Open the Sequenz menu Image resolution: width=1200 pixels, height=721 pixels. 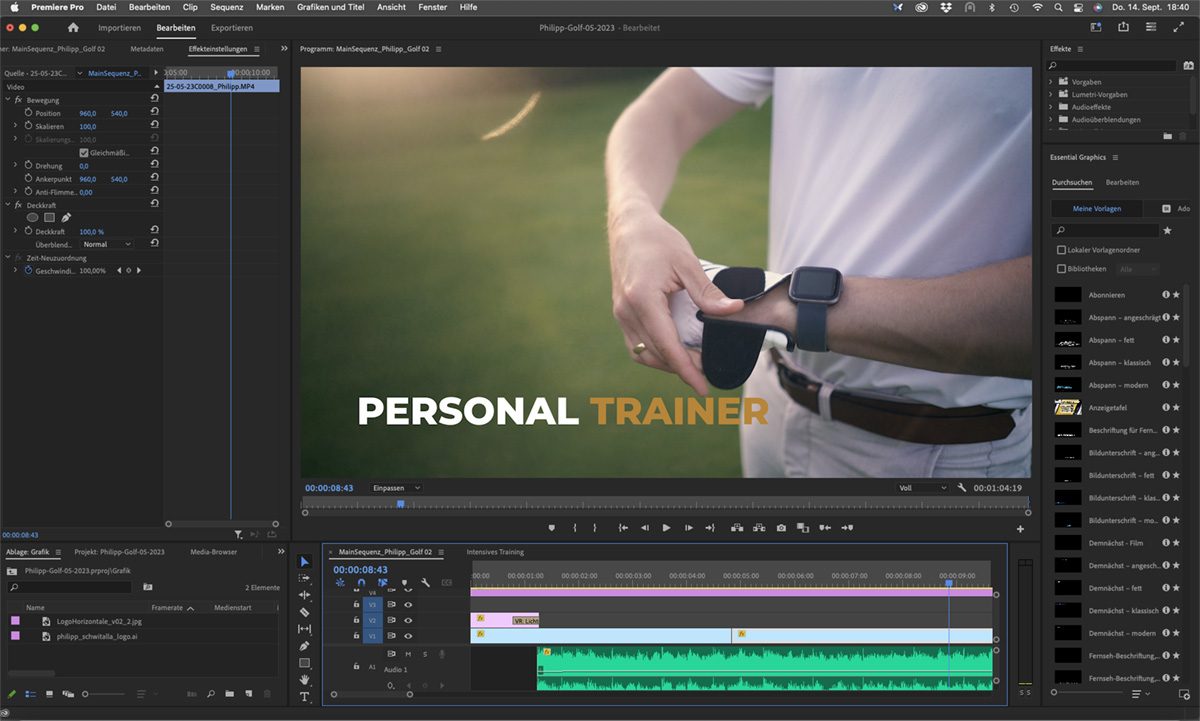226,7
